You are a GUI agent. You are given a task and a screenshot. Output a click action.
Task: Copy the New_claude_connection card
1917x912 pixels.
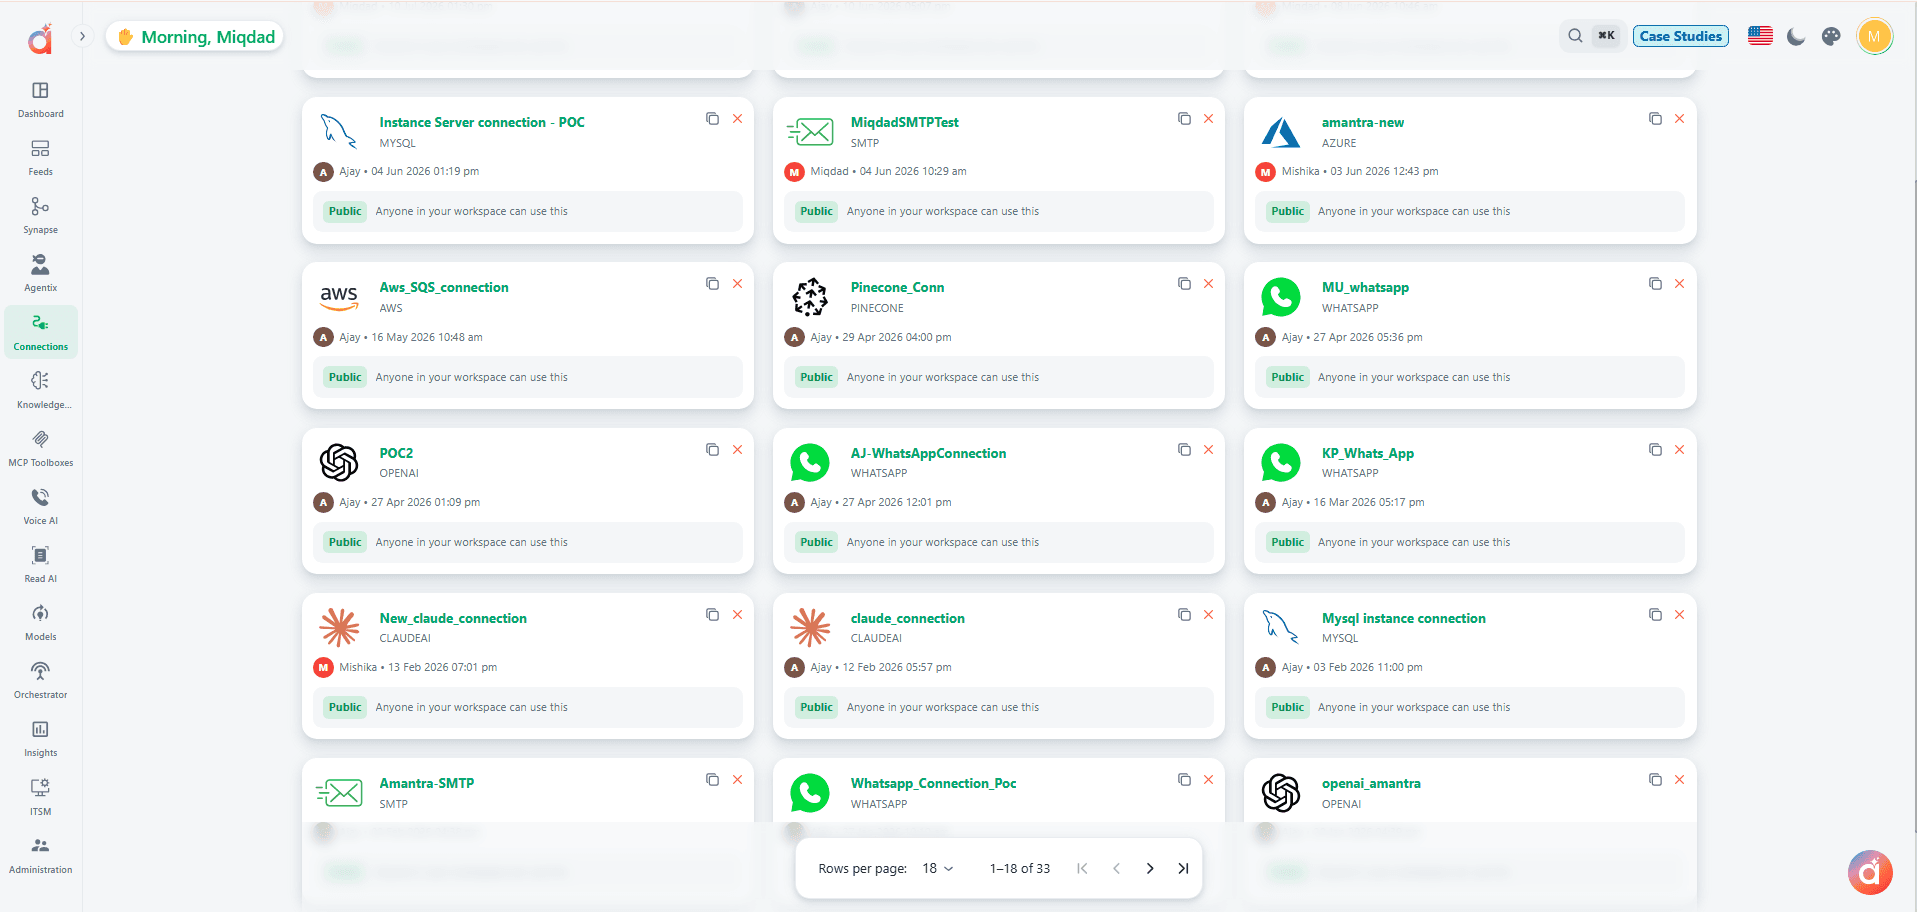pyautogui.click(x=712, y=614)
